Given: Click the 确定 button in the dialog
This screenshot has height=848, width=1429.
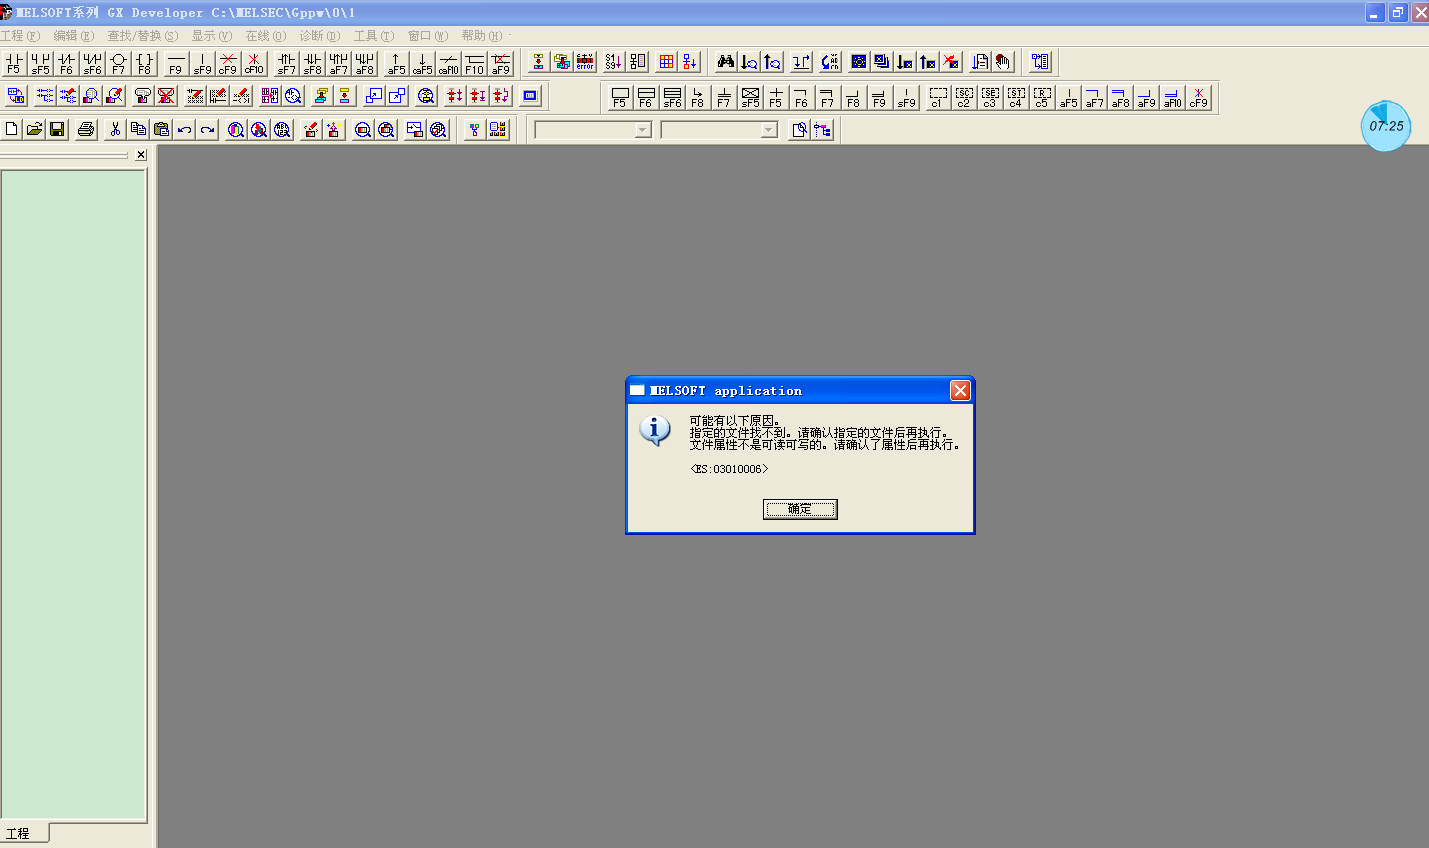Looking at the screenshot, I should [x=800, y=509].
